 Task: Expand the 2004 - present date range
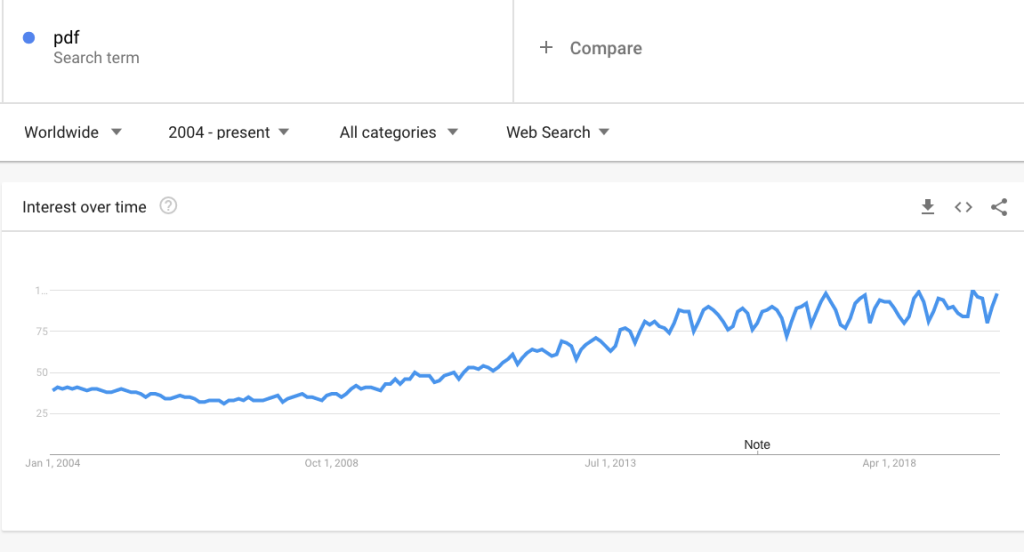pos(229,132)
